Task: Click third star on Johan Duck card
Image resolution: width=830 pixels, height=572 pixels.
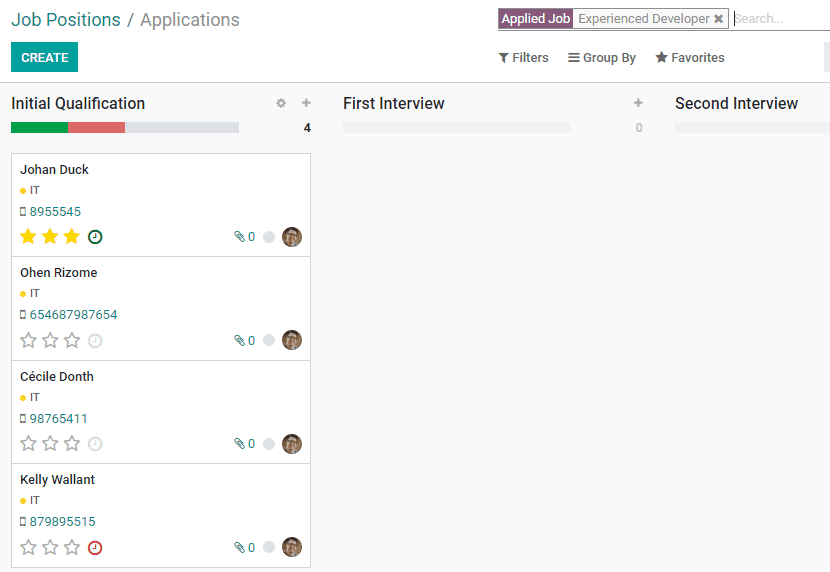Action: click(71, 237)
